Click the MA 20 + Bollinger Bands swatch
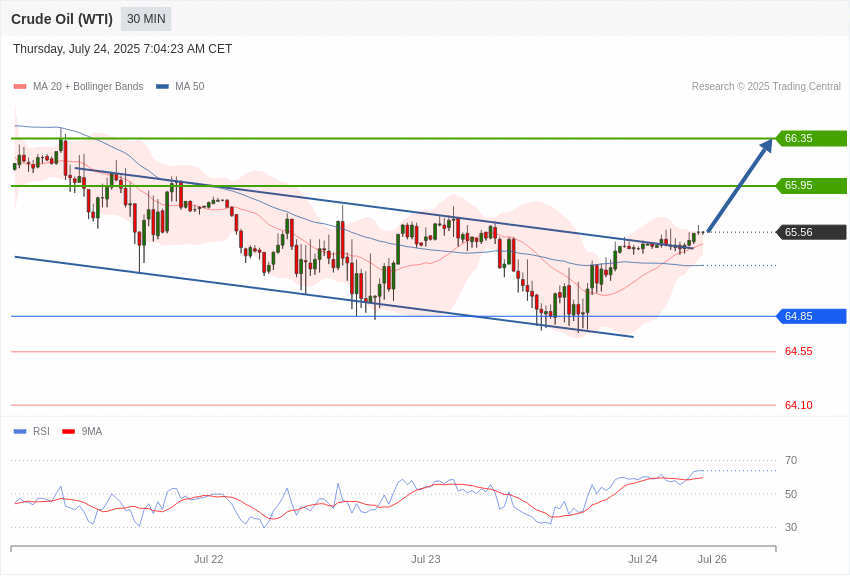Viewport: 850px width, 576px height. [20, 87]
